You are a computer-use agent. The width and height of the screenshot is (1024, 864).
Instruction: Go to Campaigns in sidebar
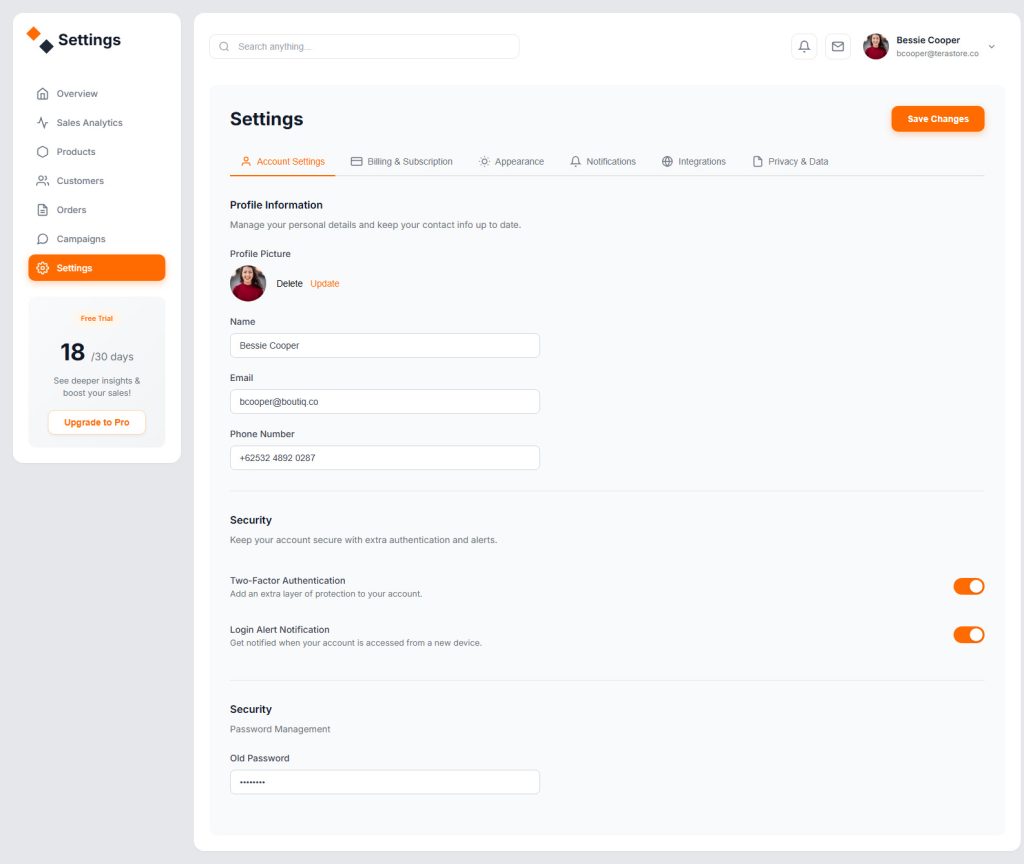(x=97, y=239)
